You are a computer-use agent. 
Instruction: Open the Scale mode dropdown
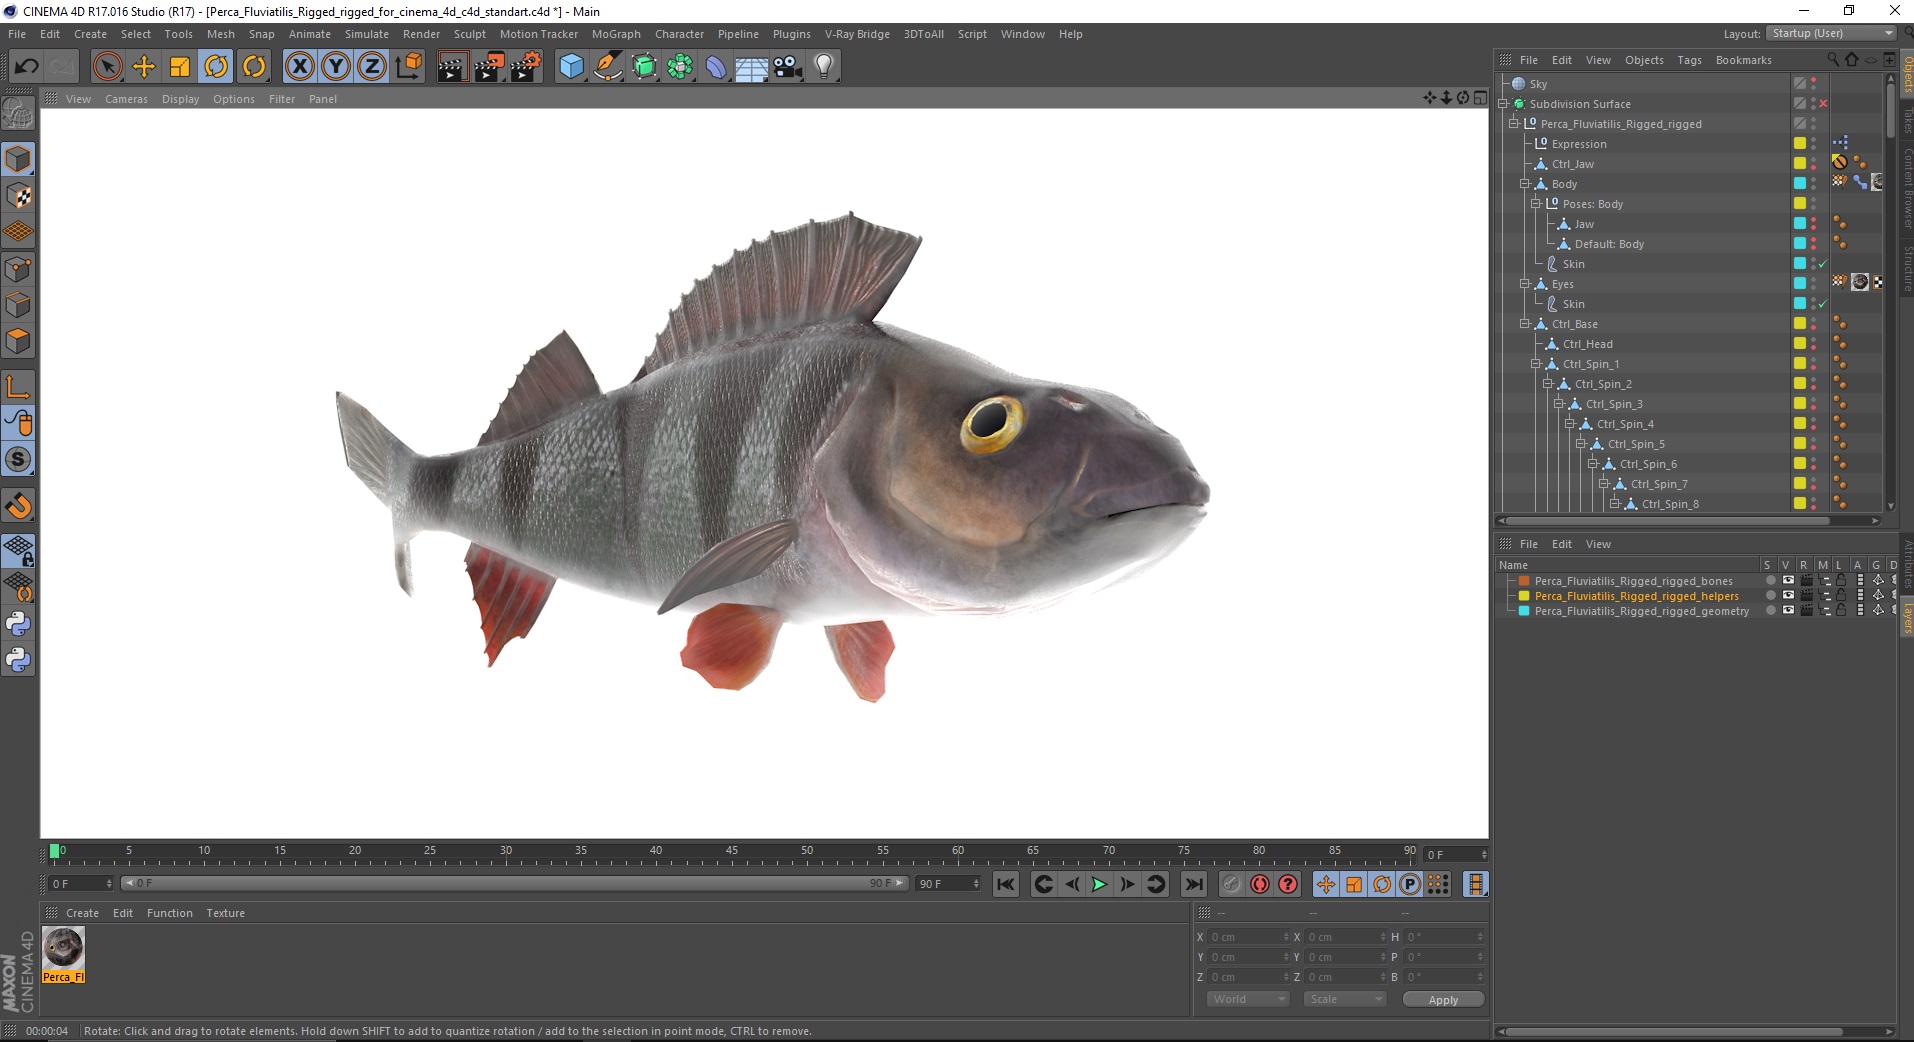coord(1344,999)
